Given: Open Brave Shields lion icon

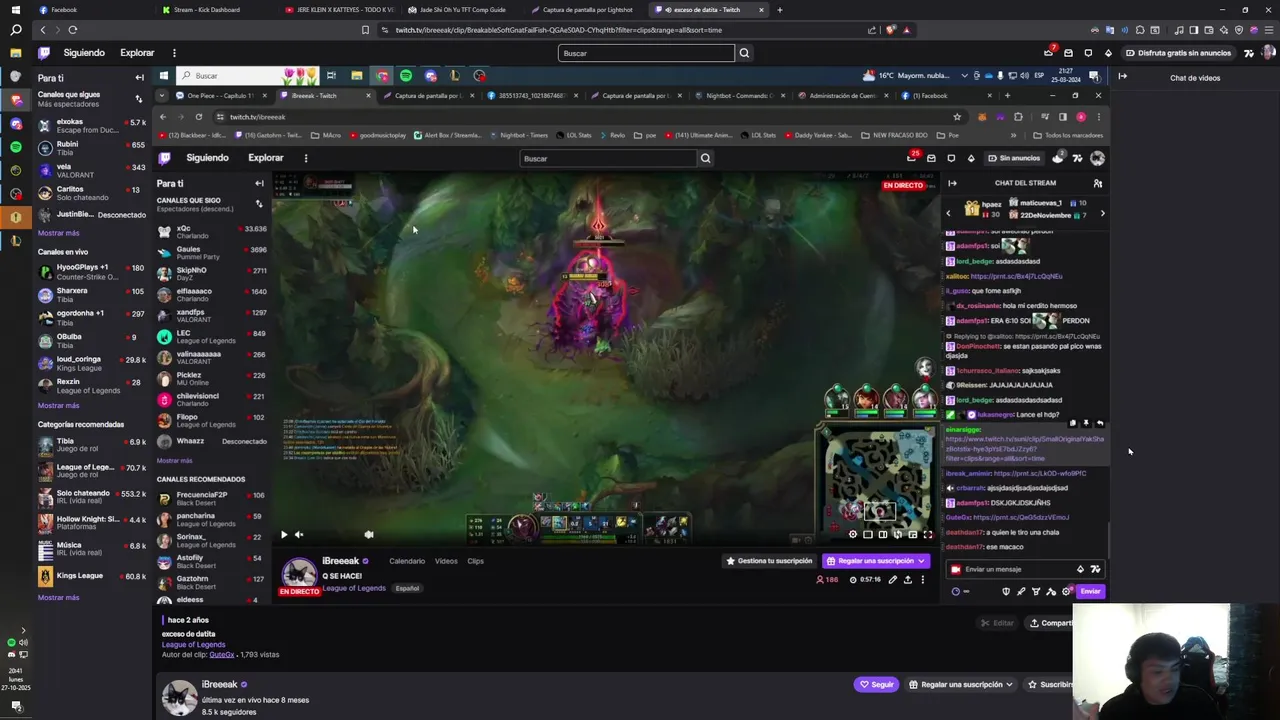Looking at the screenshot, I should 892,30.
